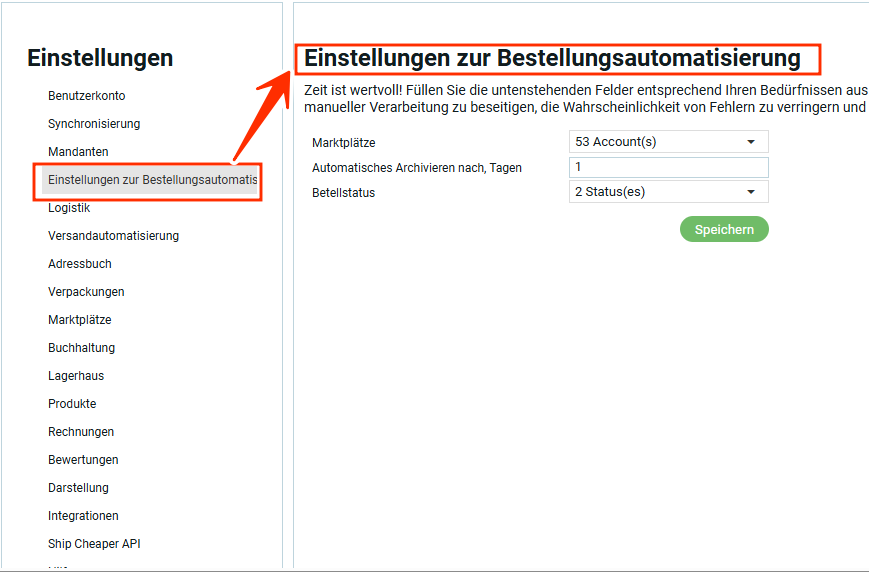Select Darstellung in the sidebar
The width and height of the screenshot is (869, 572).
coord(78,488)
